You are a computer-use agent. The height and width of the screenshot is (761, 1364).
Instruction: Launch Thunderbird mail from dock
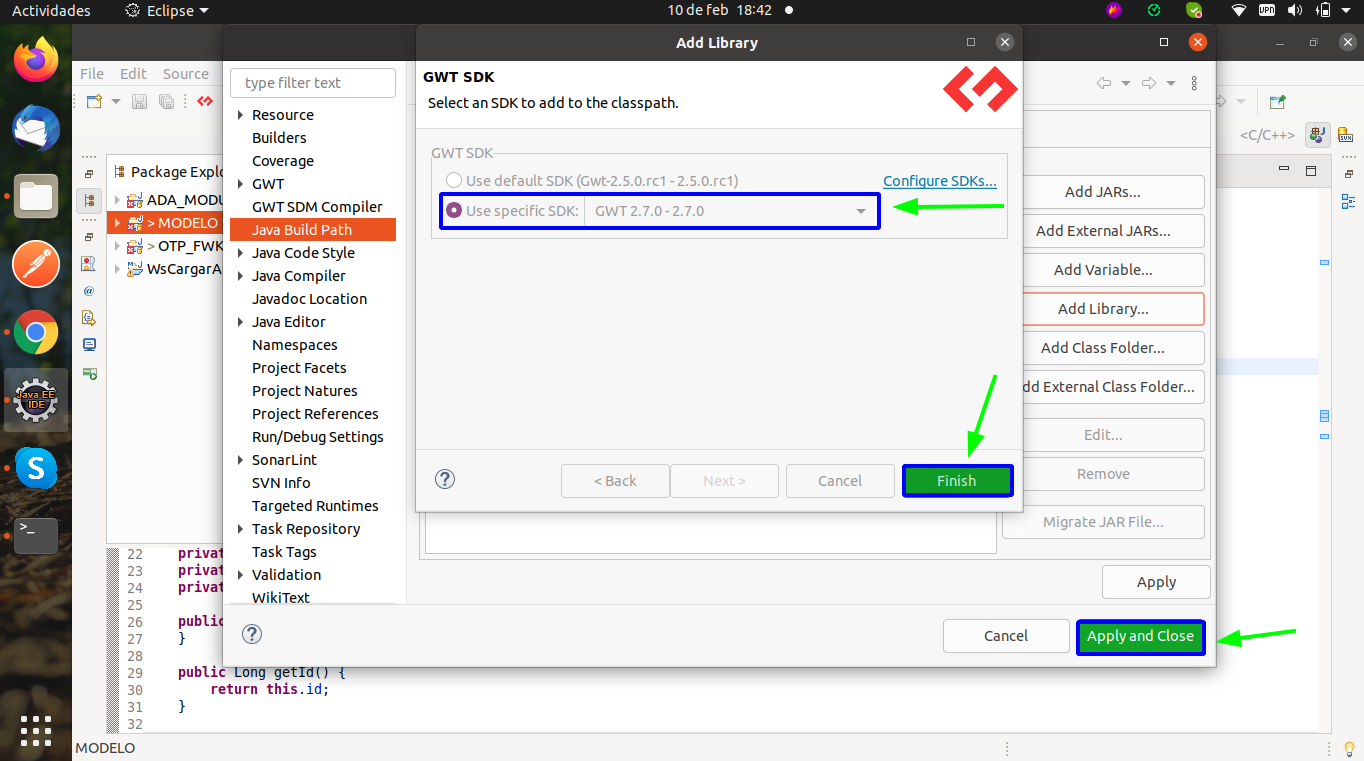coord(36,128)
